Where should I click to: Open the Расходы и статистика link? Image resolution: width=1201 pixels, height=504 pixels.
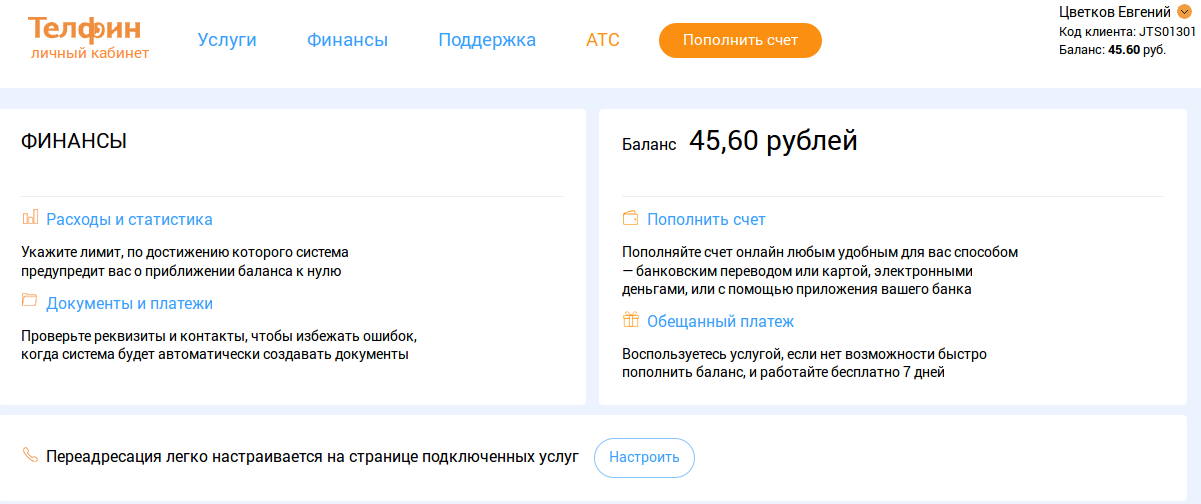129,219
